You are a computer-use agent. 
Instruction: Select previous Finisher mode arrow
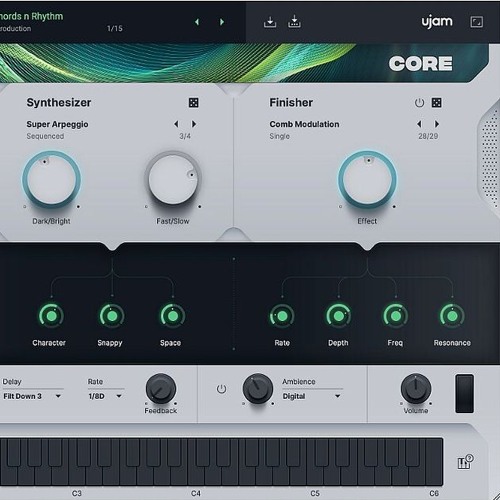point(419,124)
